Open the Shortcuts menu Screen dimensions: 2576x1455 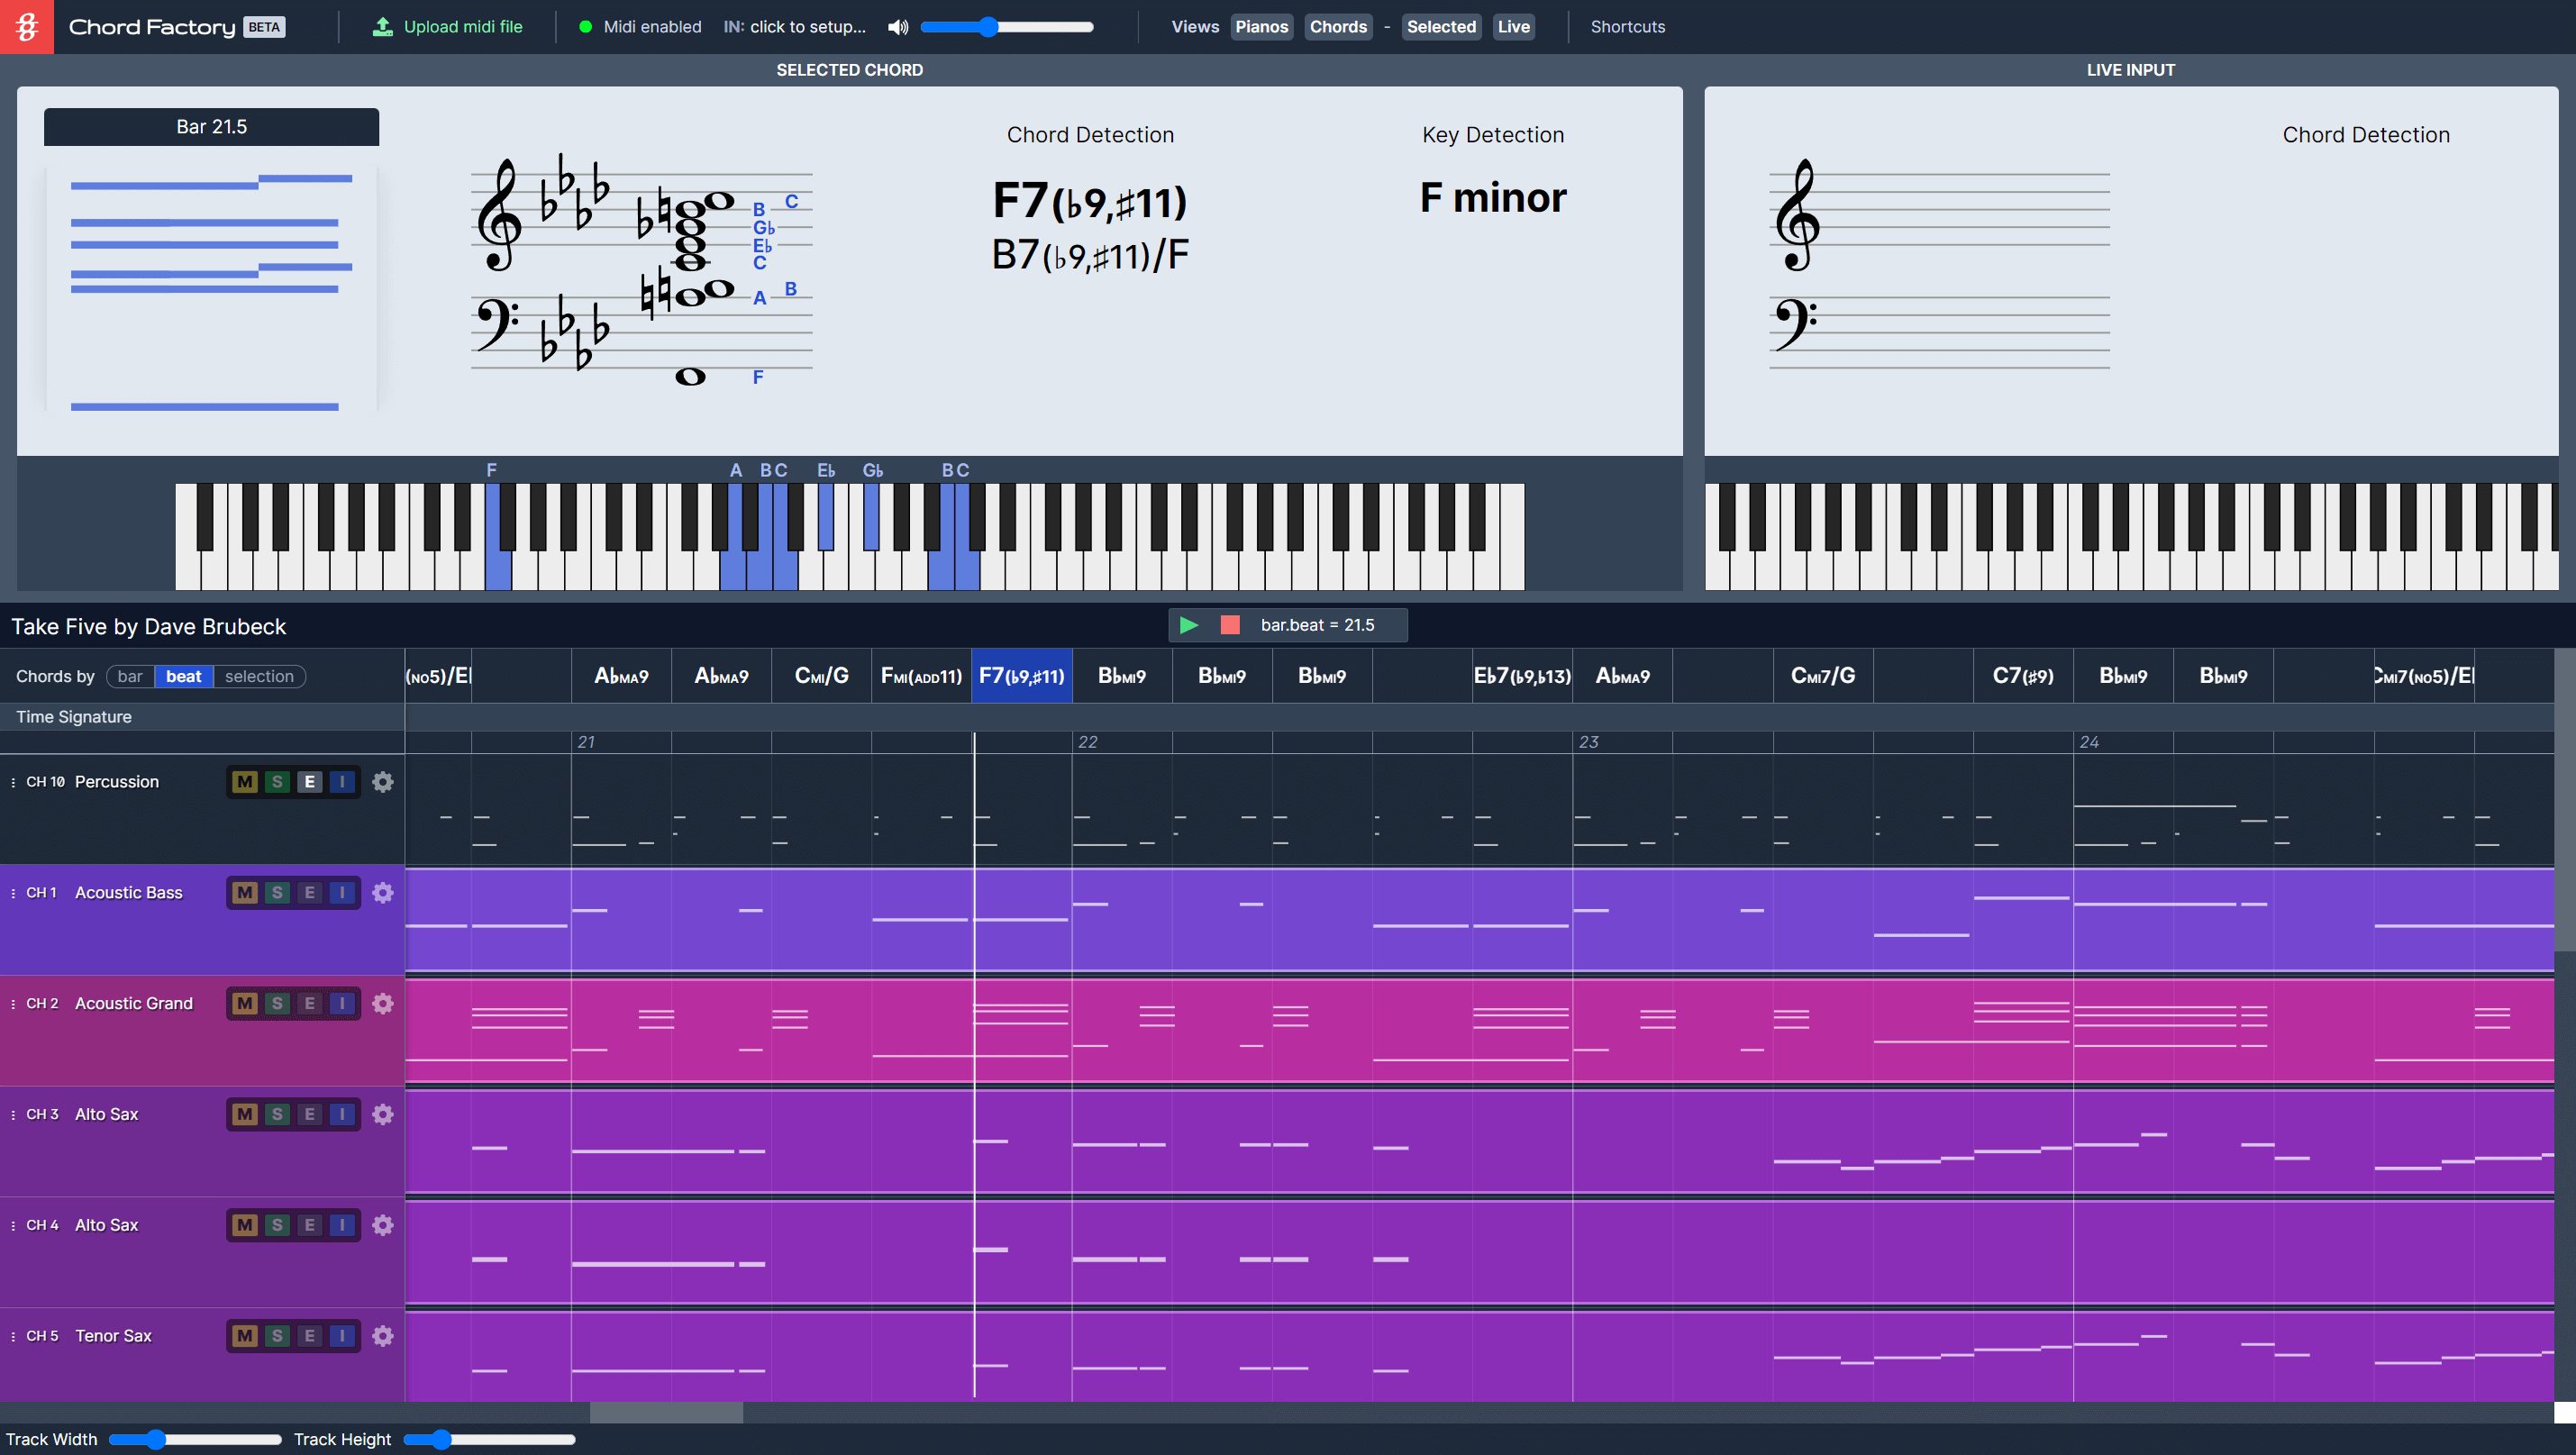pos(1627,27)
